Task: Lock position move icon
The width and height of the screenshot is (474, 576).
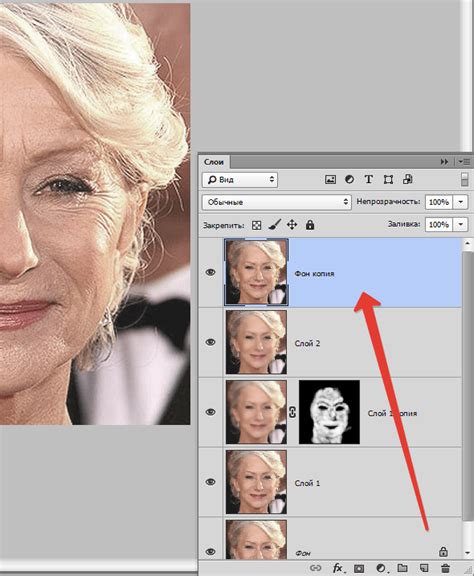Action: point(292,224)
